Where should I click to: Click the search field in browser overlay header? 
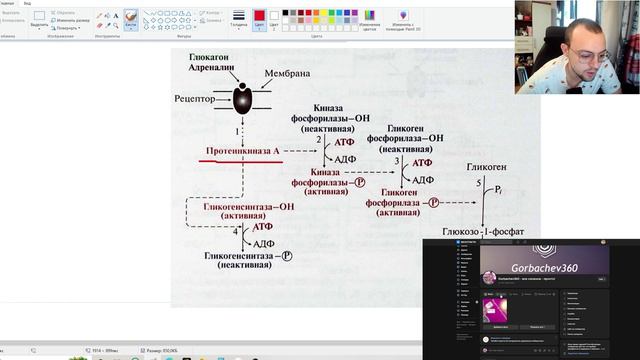tap(497, 242)
